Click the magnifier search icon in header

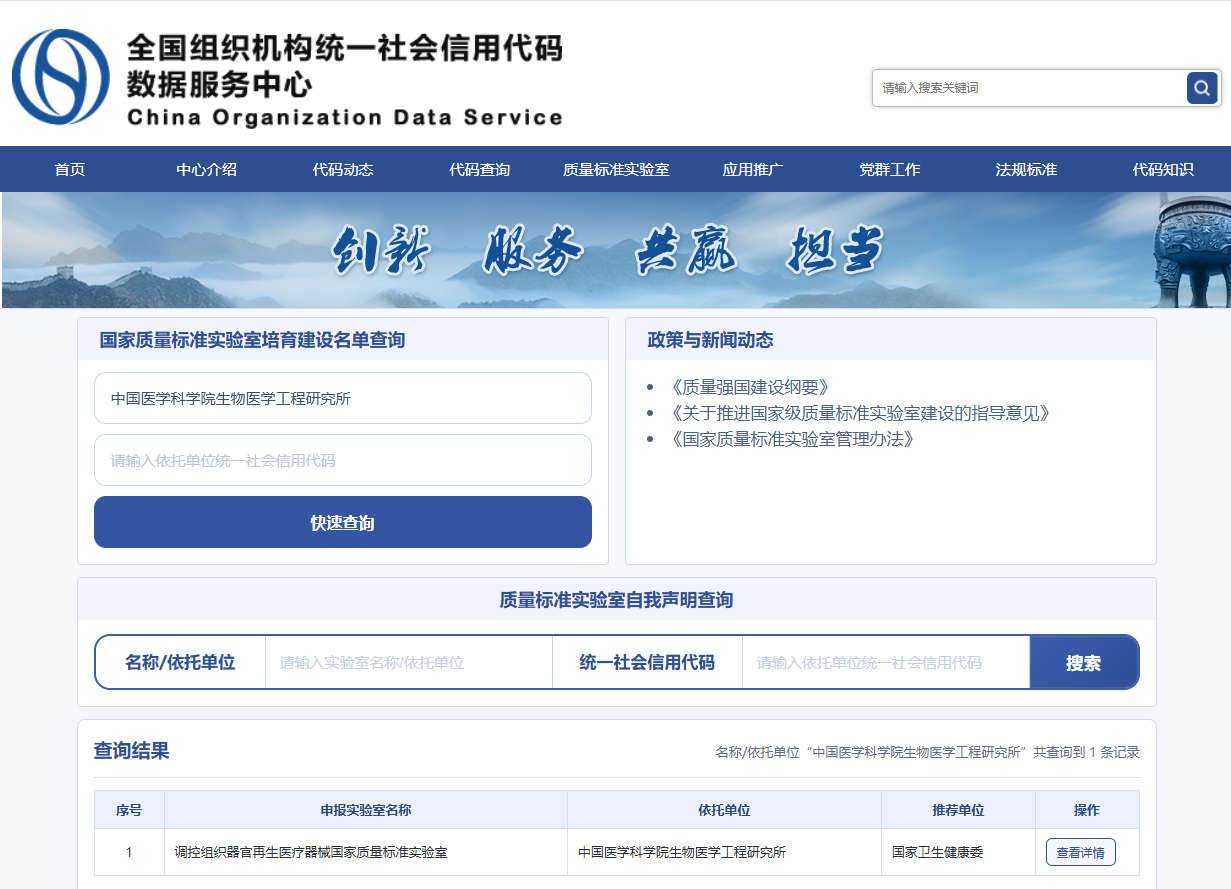[1201, 88]
